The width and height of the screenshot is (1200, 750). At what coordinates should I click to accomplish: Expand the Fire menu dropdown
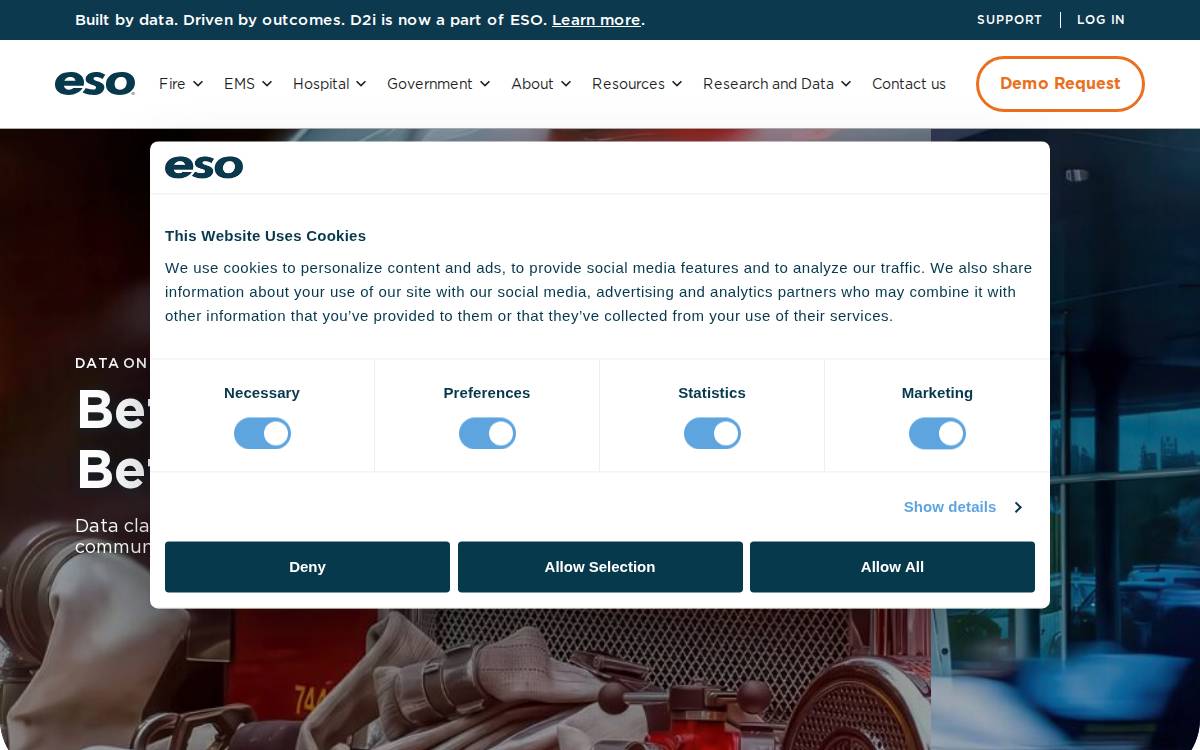181,84
